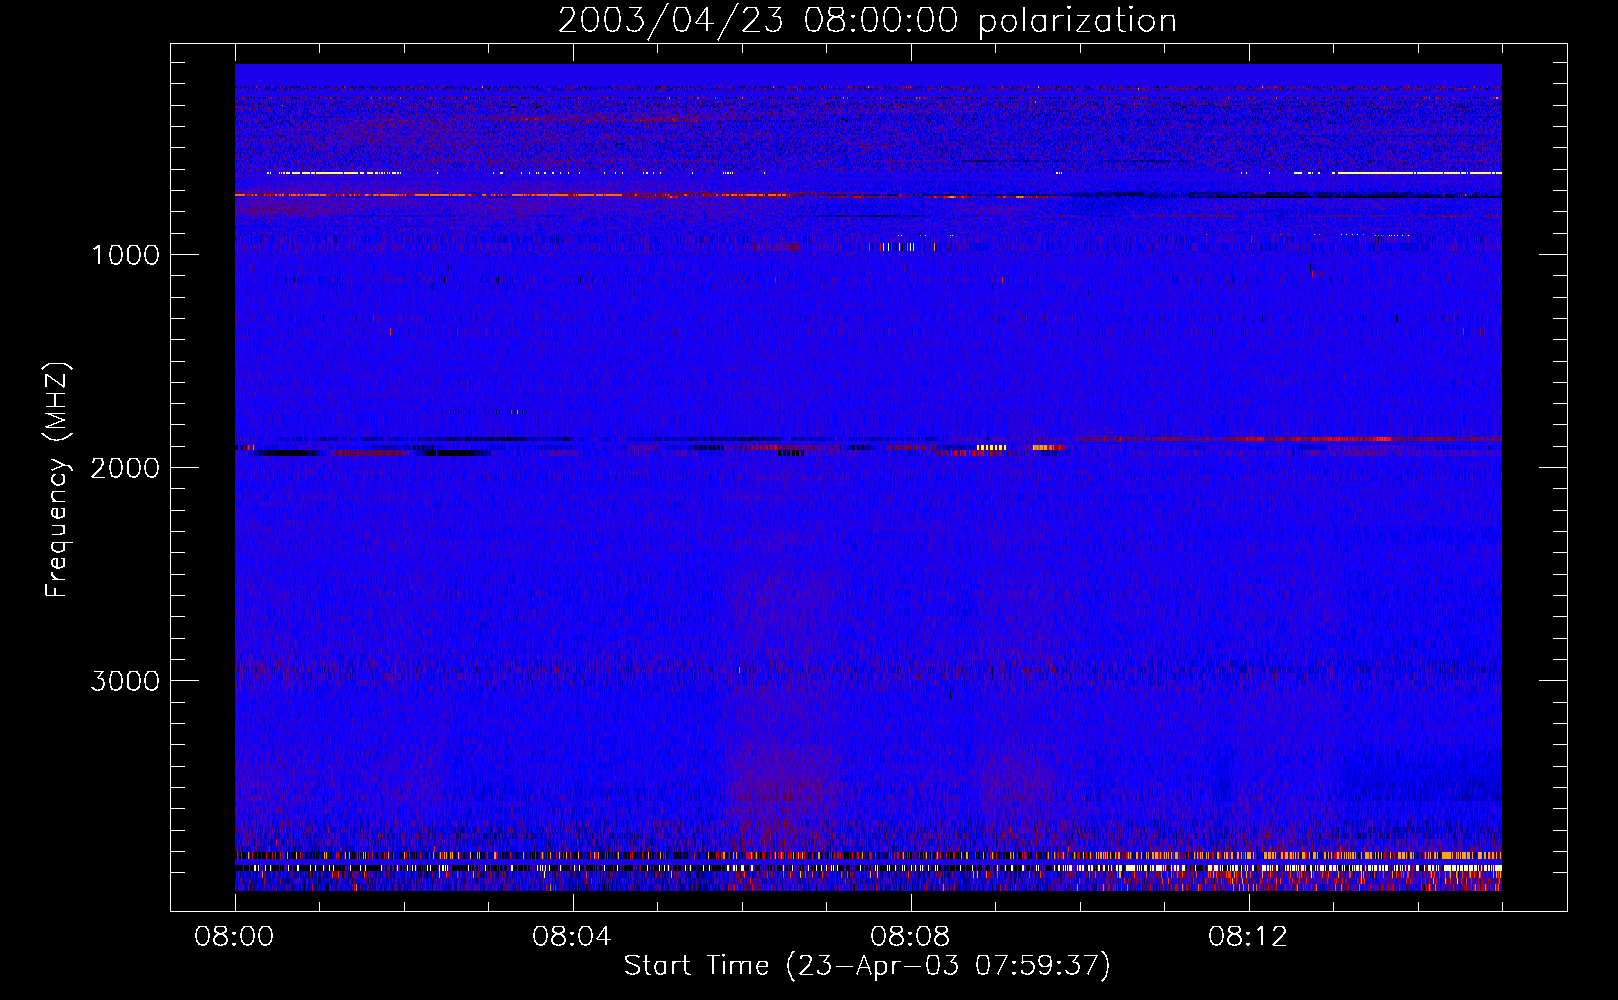Click the plot title '2003/04/23 08:00:00 polarization'

pyautogui.click(x=867, y=21)
